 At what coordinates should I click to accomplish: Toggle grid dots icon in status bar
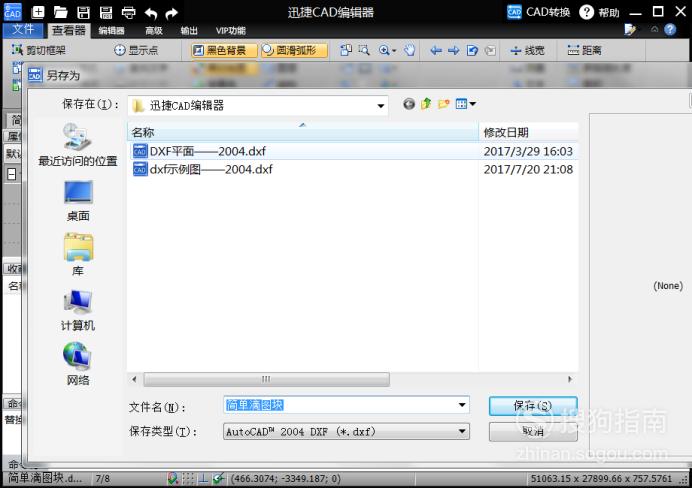click(x=188, y=478)
